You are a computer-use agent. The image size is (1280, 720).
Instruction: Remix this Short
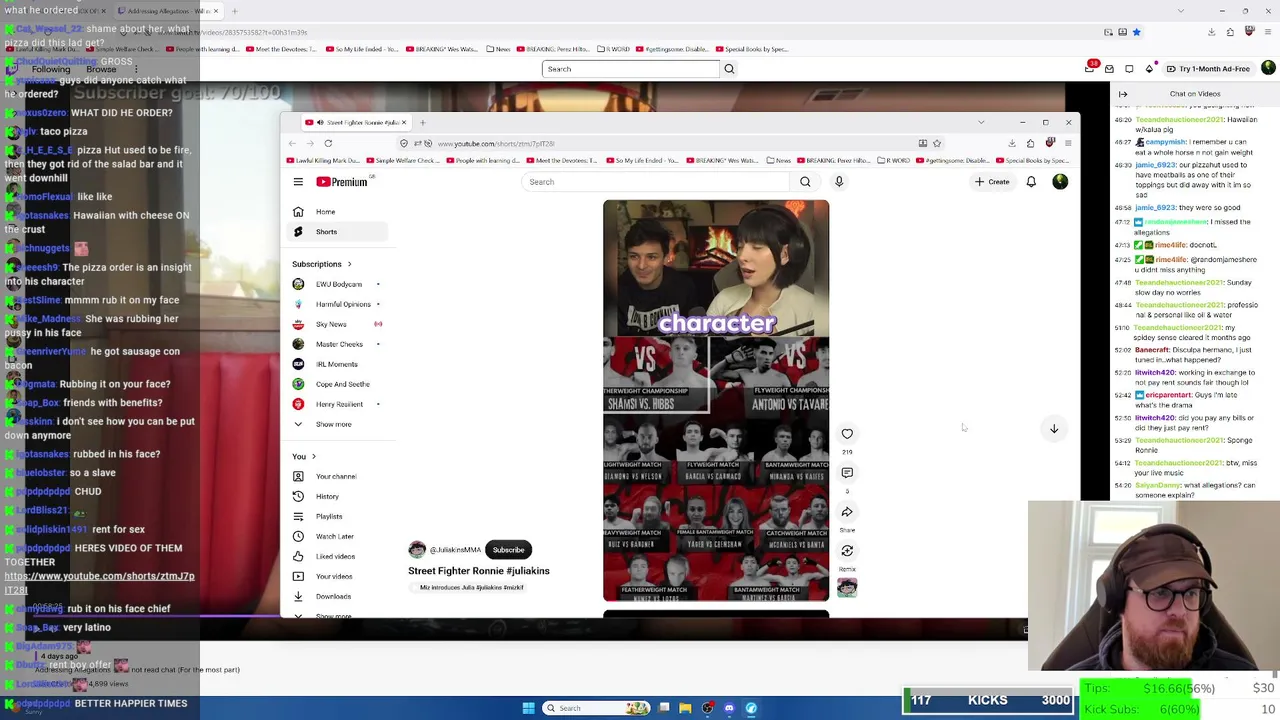(847, 551)
